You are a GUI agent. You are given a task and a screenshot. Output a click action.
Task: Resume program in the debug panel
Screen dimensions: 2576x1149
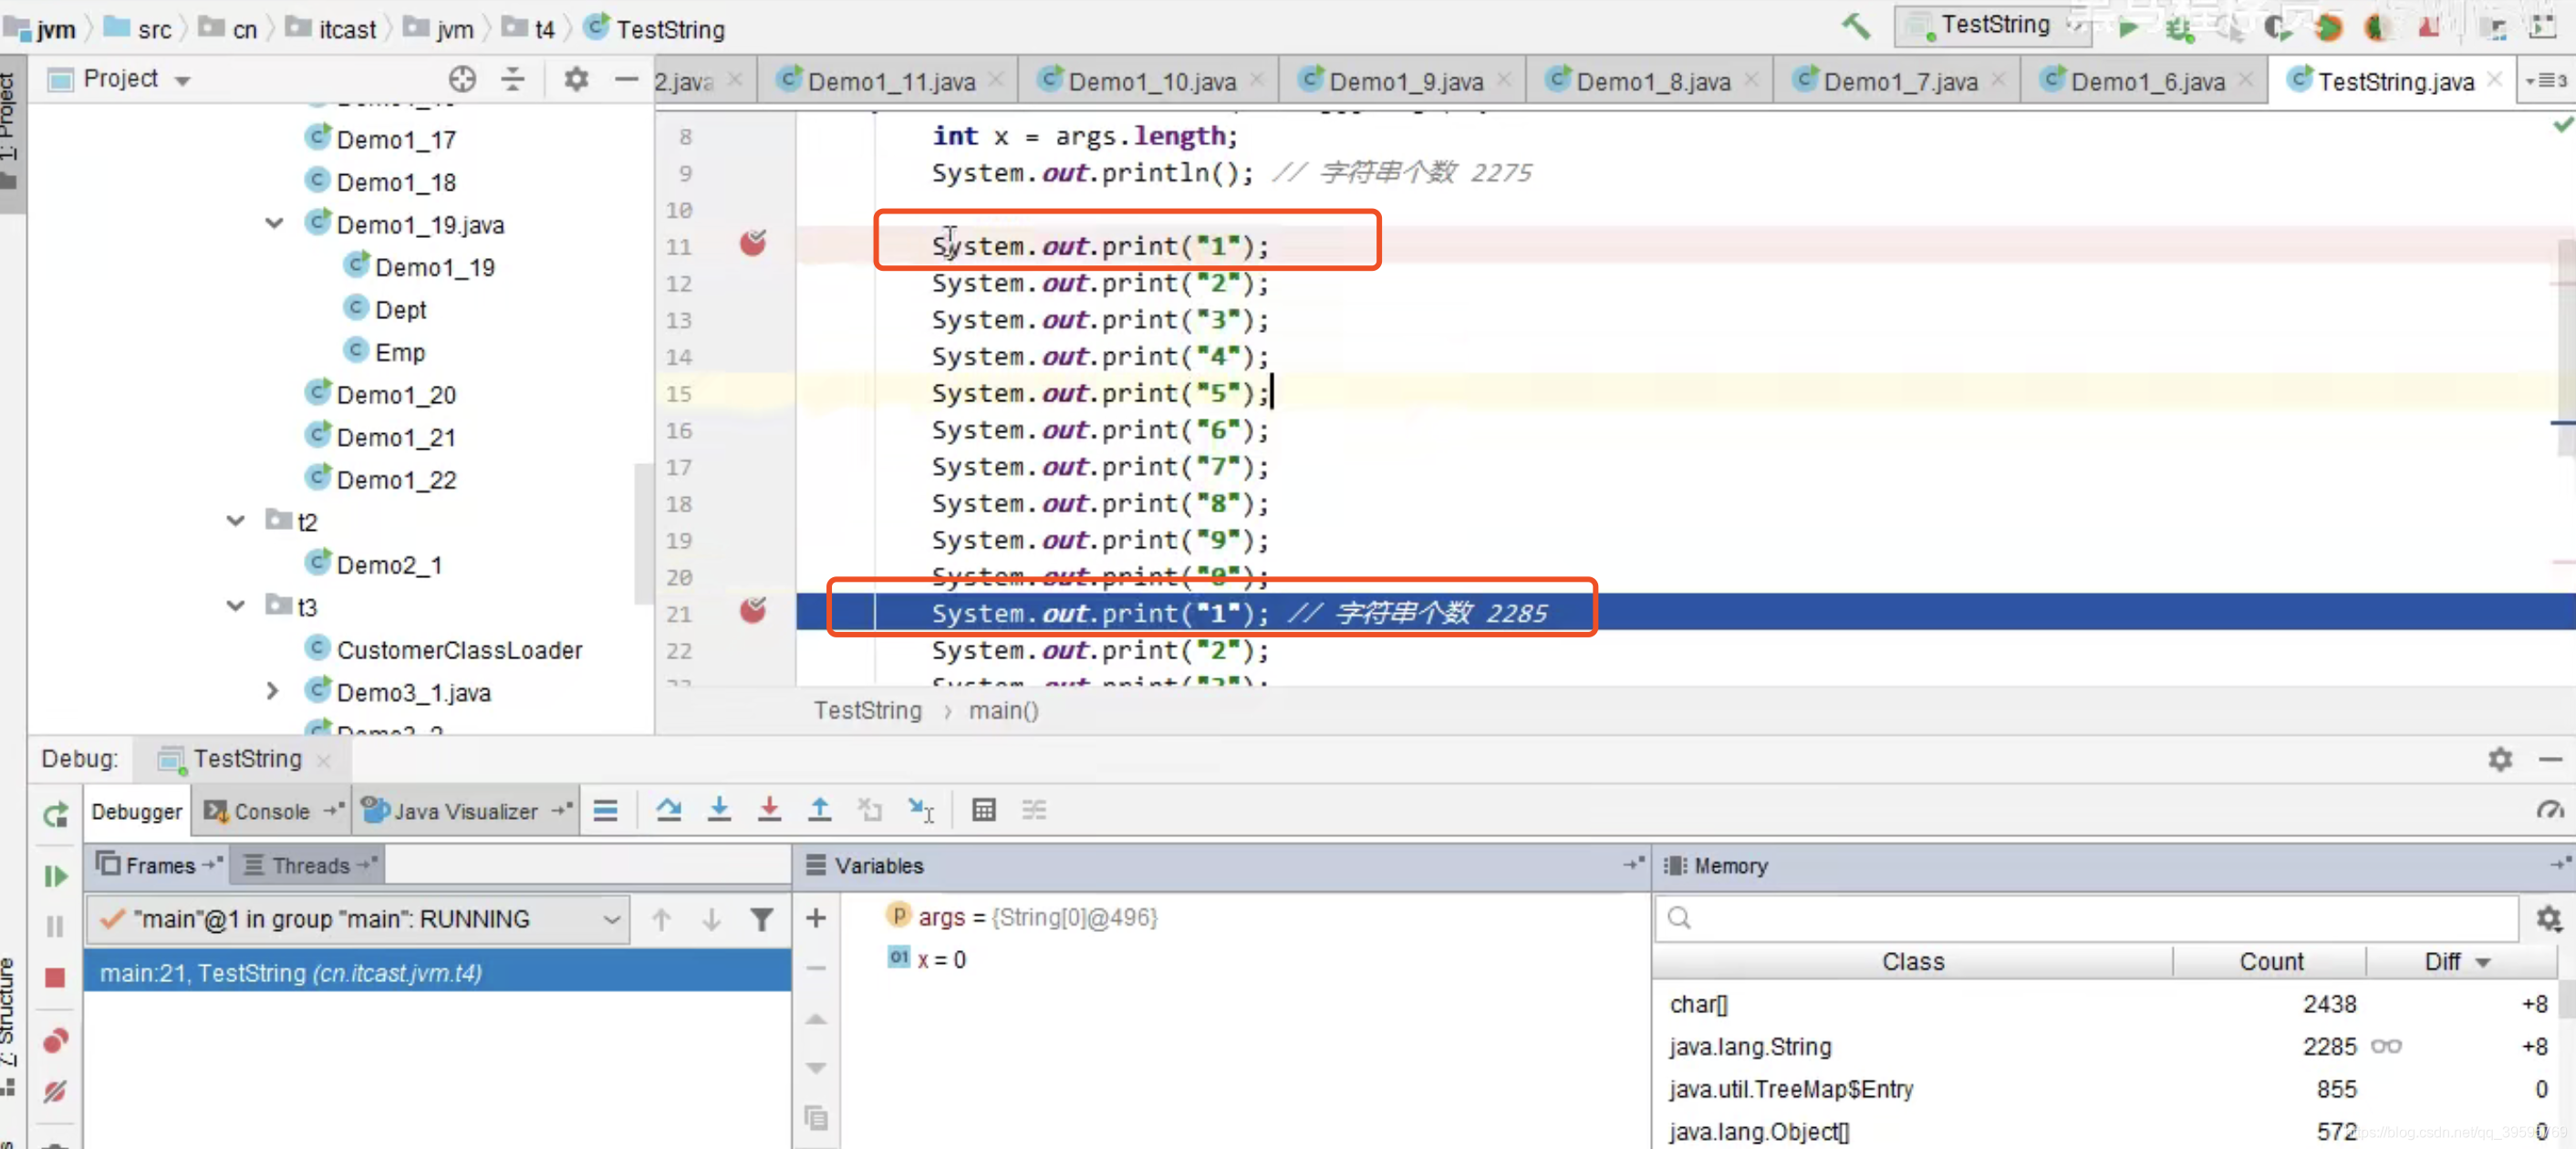point(55,876)
